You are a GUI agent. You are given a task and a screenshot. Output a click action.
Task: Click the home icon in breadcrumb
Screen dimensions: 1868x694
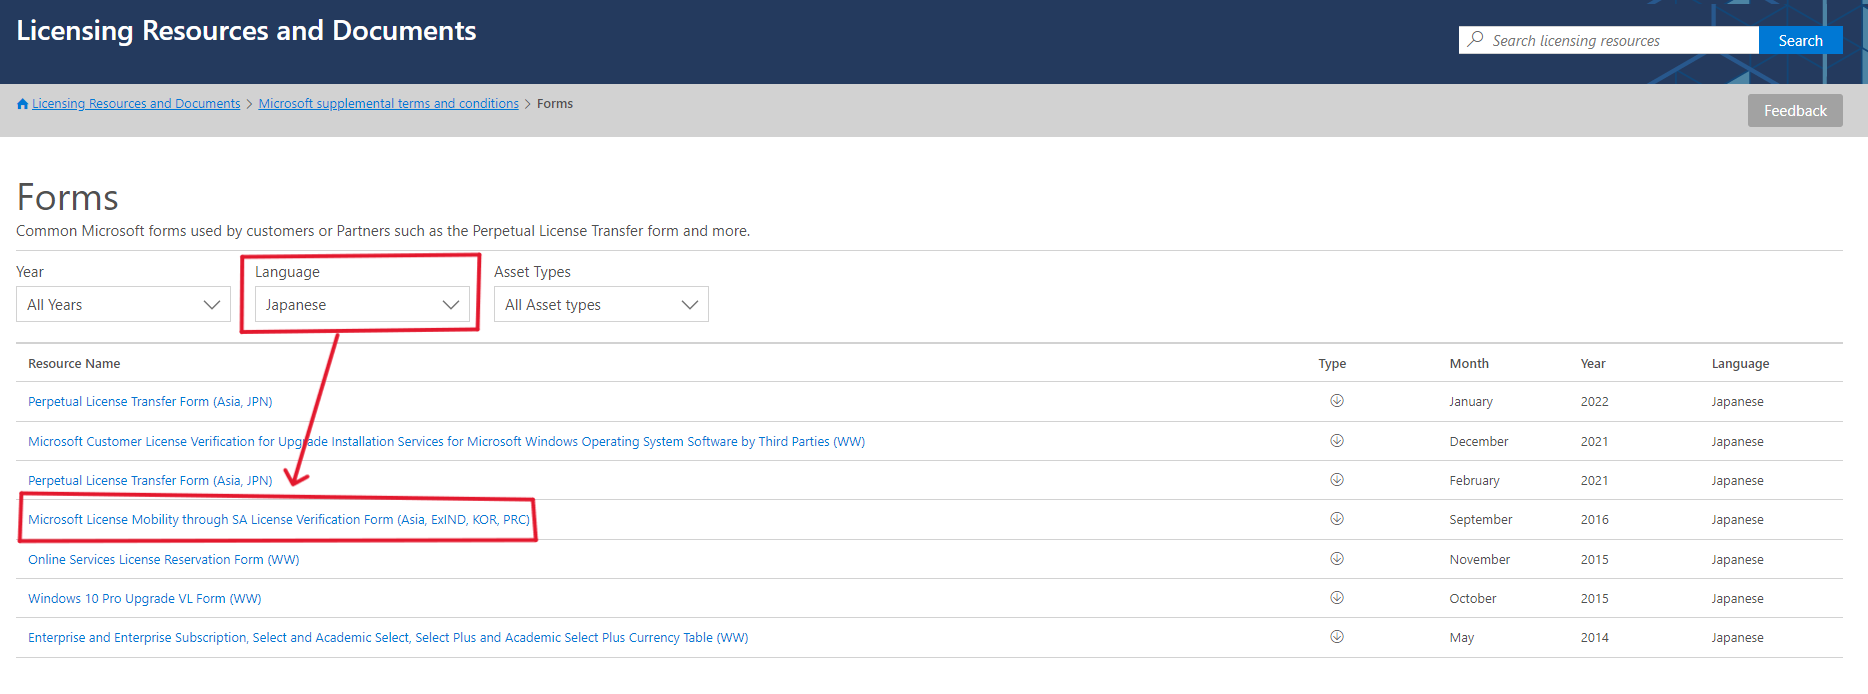(x=22, y=104)
